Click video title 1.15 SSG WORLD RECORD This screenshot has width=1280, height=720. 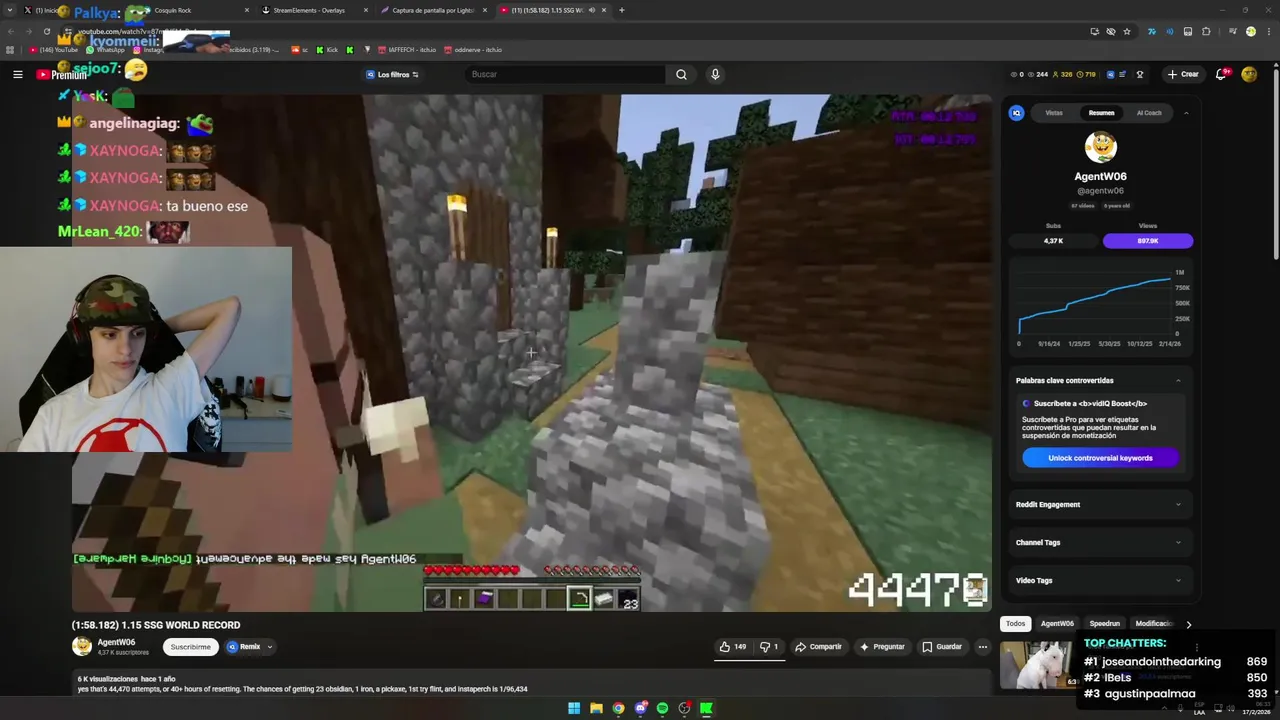click(156, 625)
